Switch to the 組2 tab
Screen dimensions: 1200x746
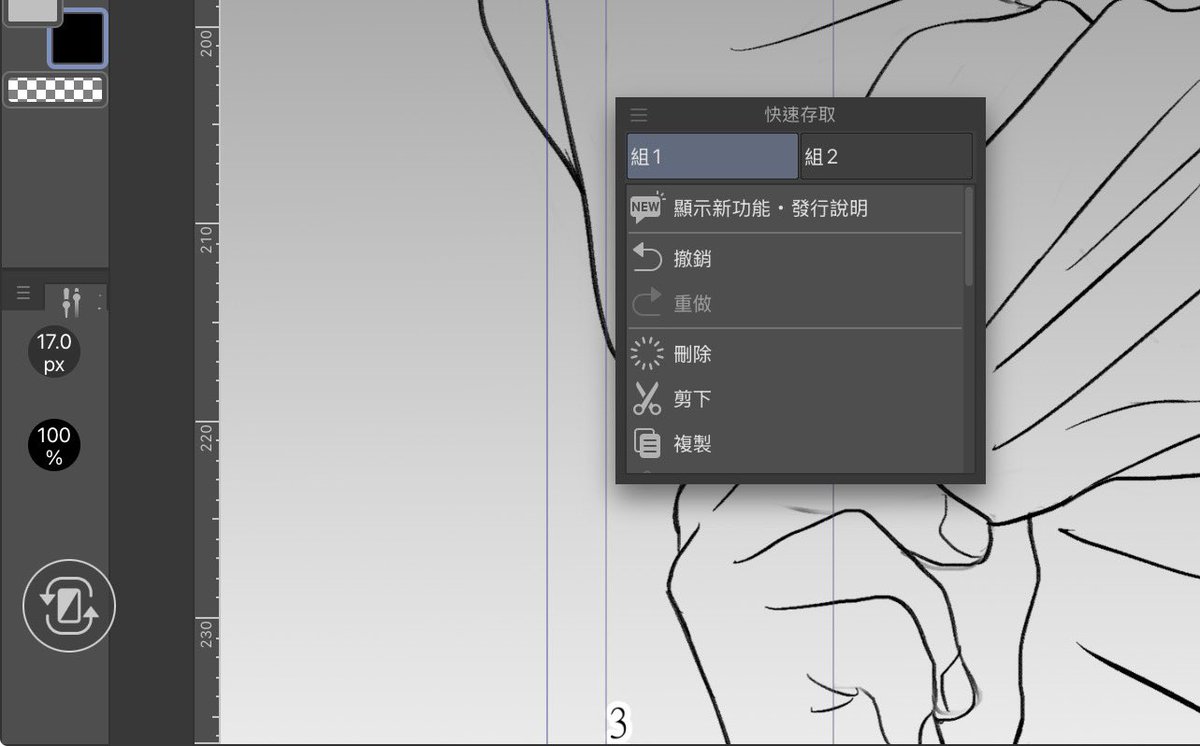886,156
